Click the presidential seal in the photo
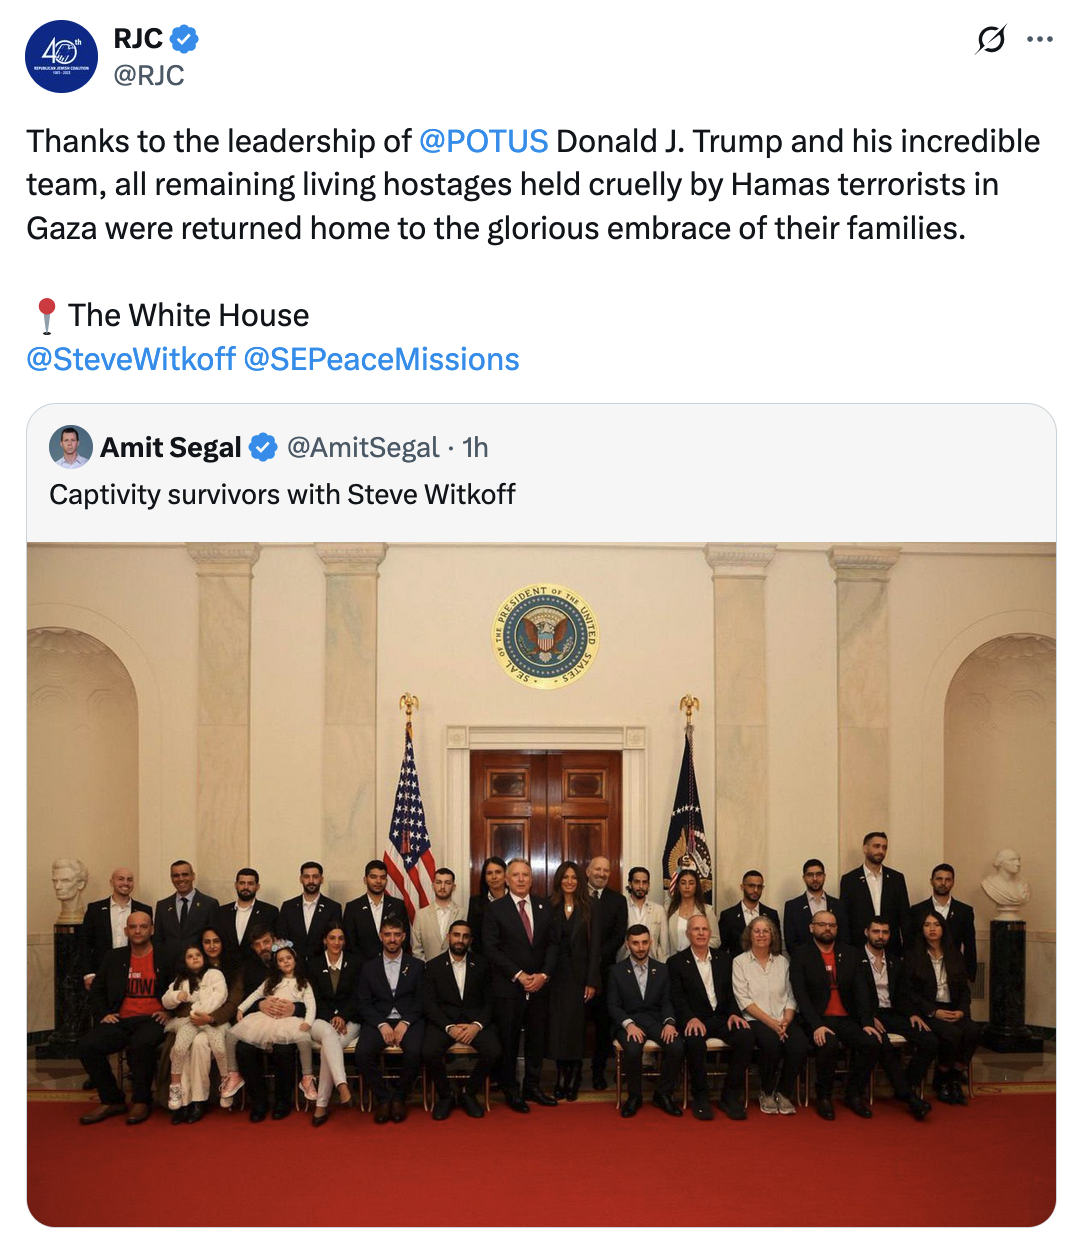This screenshot has height=1242, width=1084. coord(546,636)
